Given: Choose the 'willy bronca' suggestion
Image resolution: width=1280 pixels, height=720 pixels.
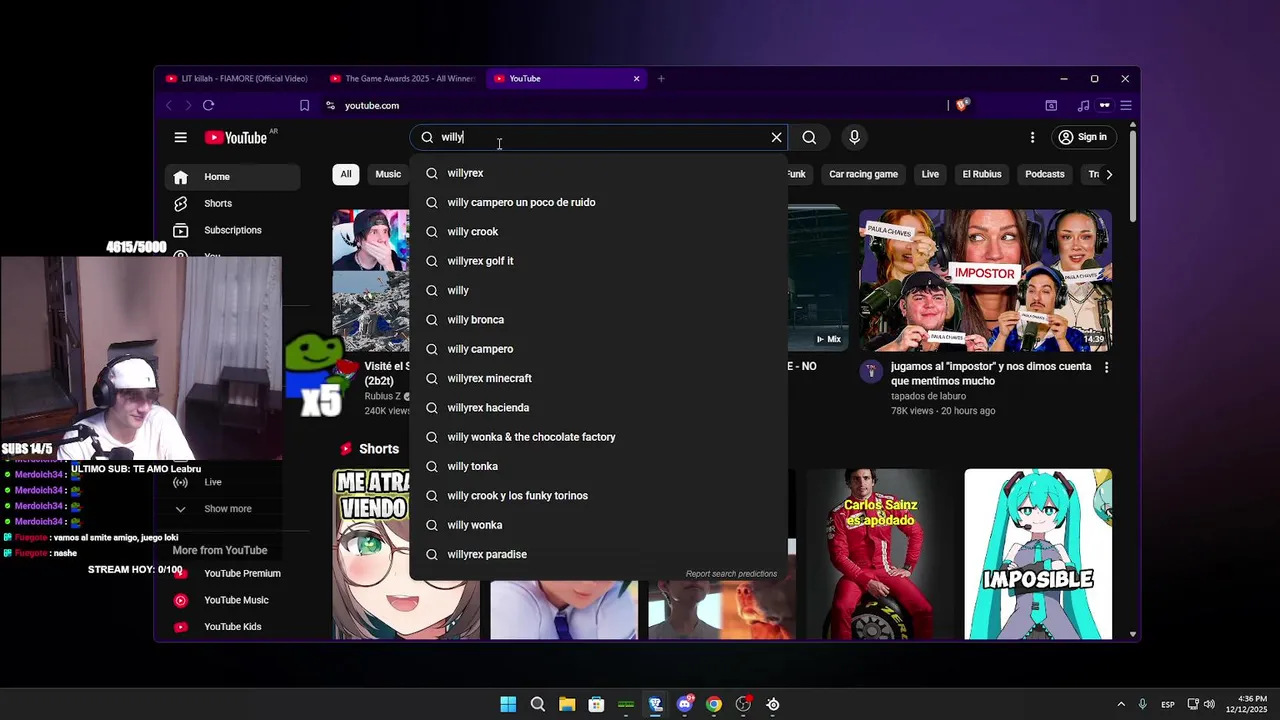Looking at the screenshot, I should [598, 319].
